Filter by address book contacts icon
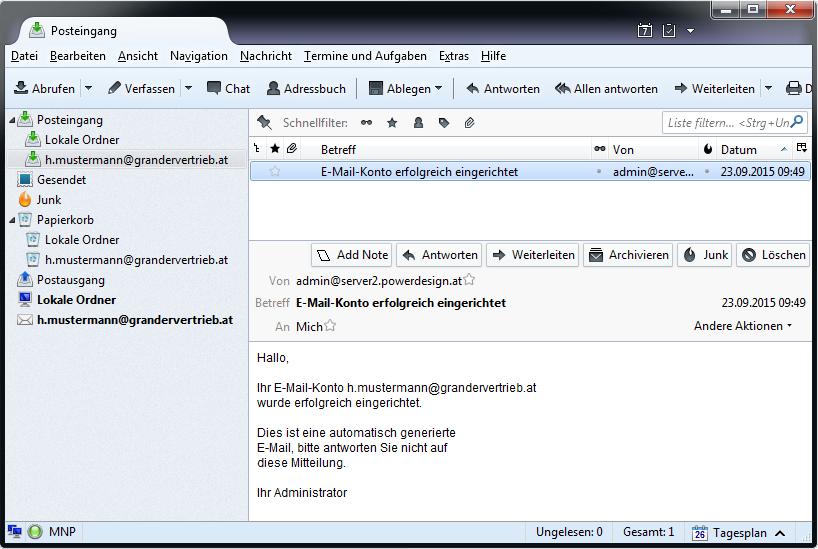Viewport: 818px width, 549px height. (x=418, y=123)
